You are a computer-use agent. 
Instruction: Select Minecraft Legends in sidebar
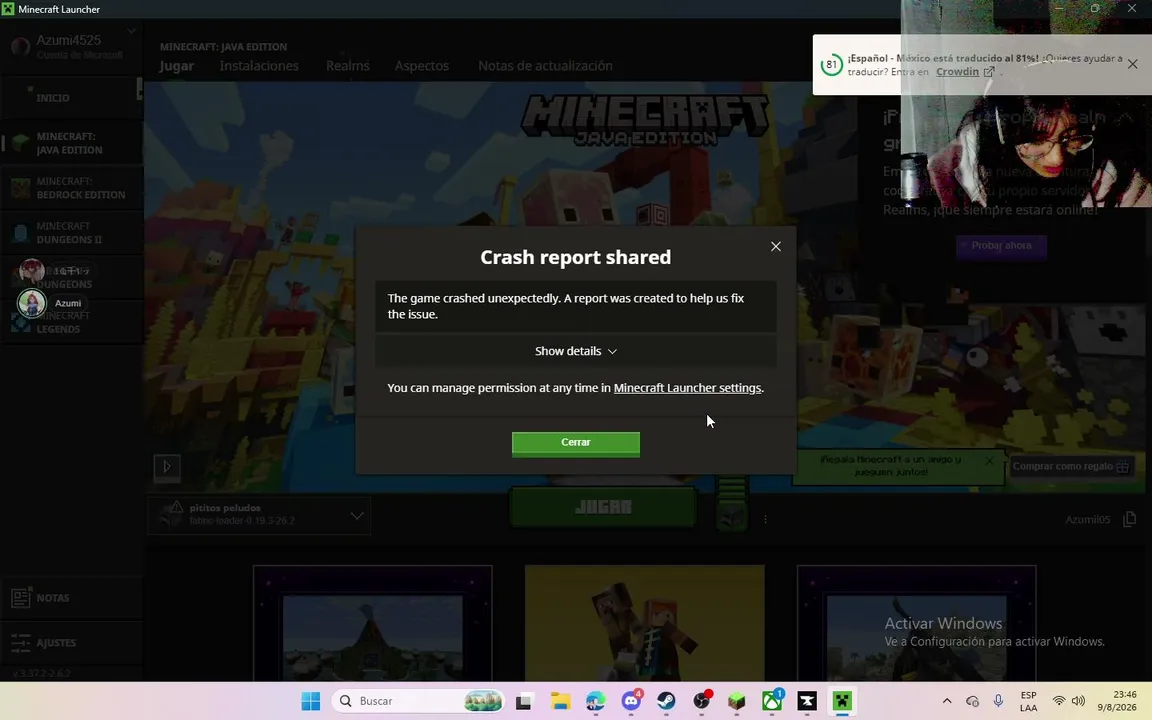click(x=71, y=323)
